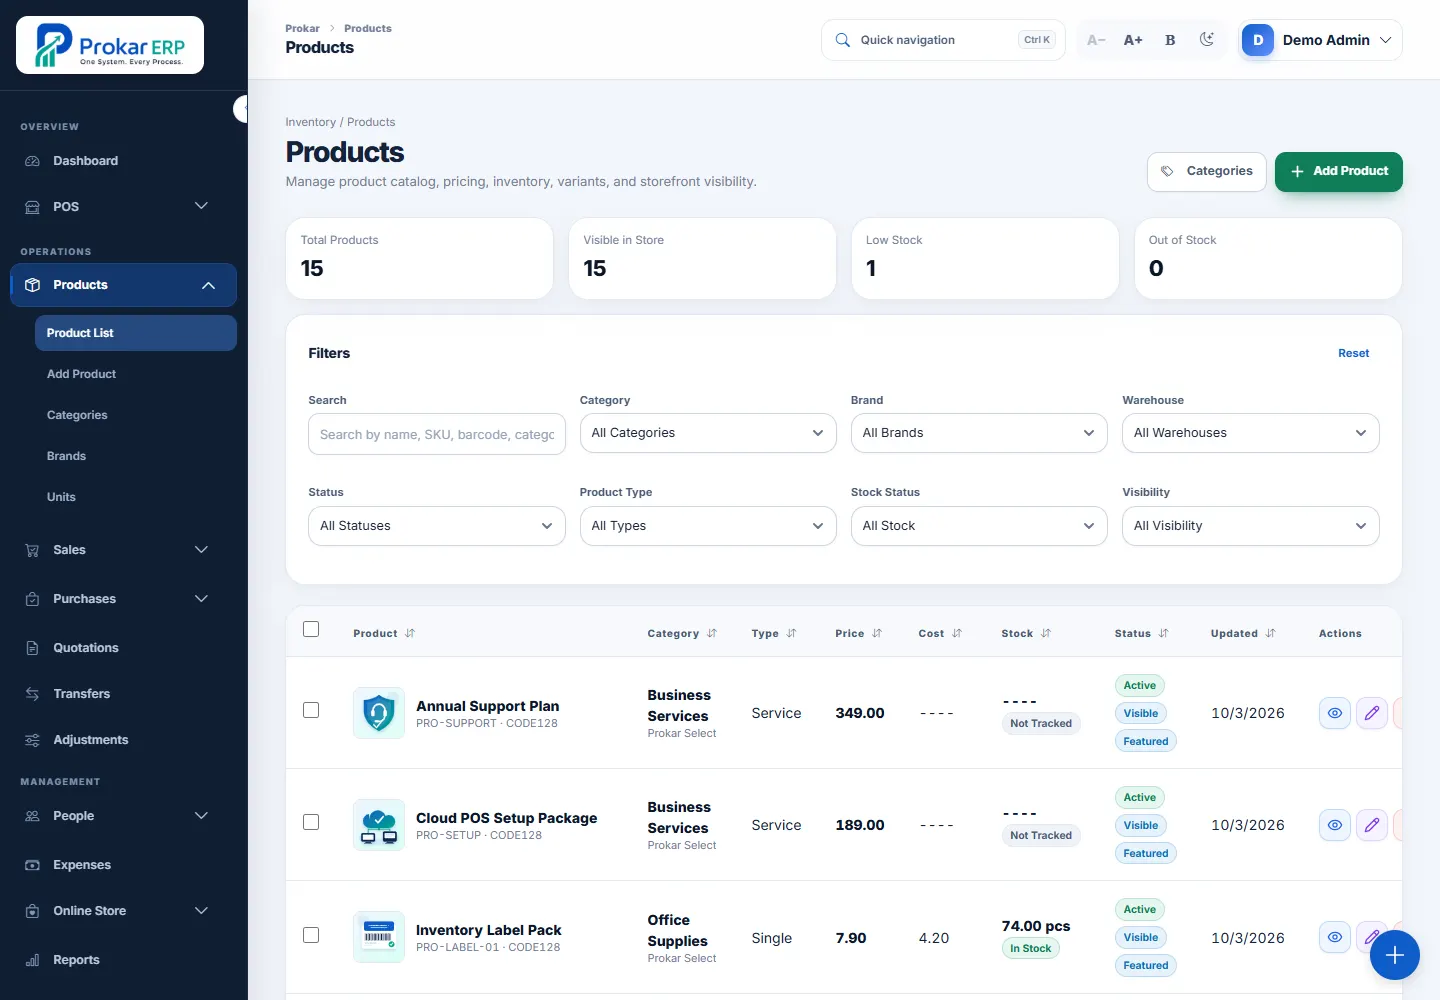This screenshot has height=1000, width=1440.
Task: Open Quotations in the sidebar
Action: (x=123, y=648)
